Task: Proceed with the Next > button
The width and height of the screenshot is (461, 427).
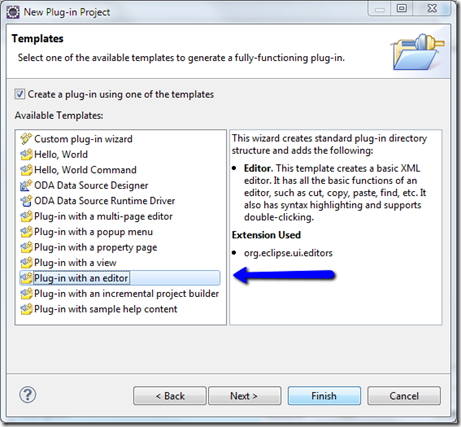Action: coord(245,396)
